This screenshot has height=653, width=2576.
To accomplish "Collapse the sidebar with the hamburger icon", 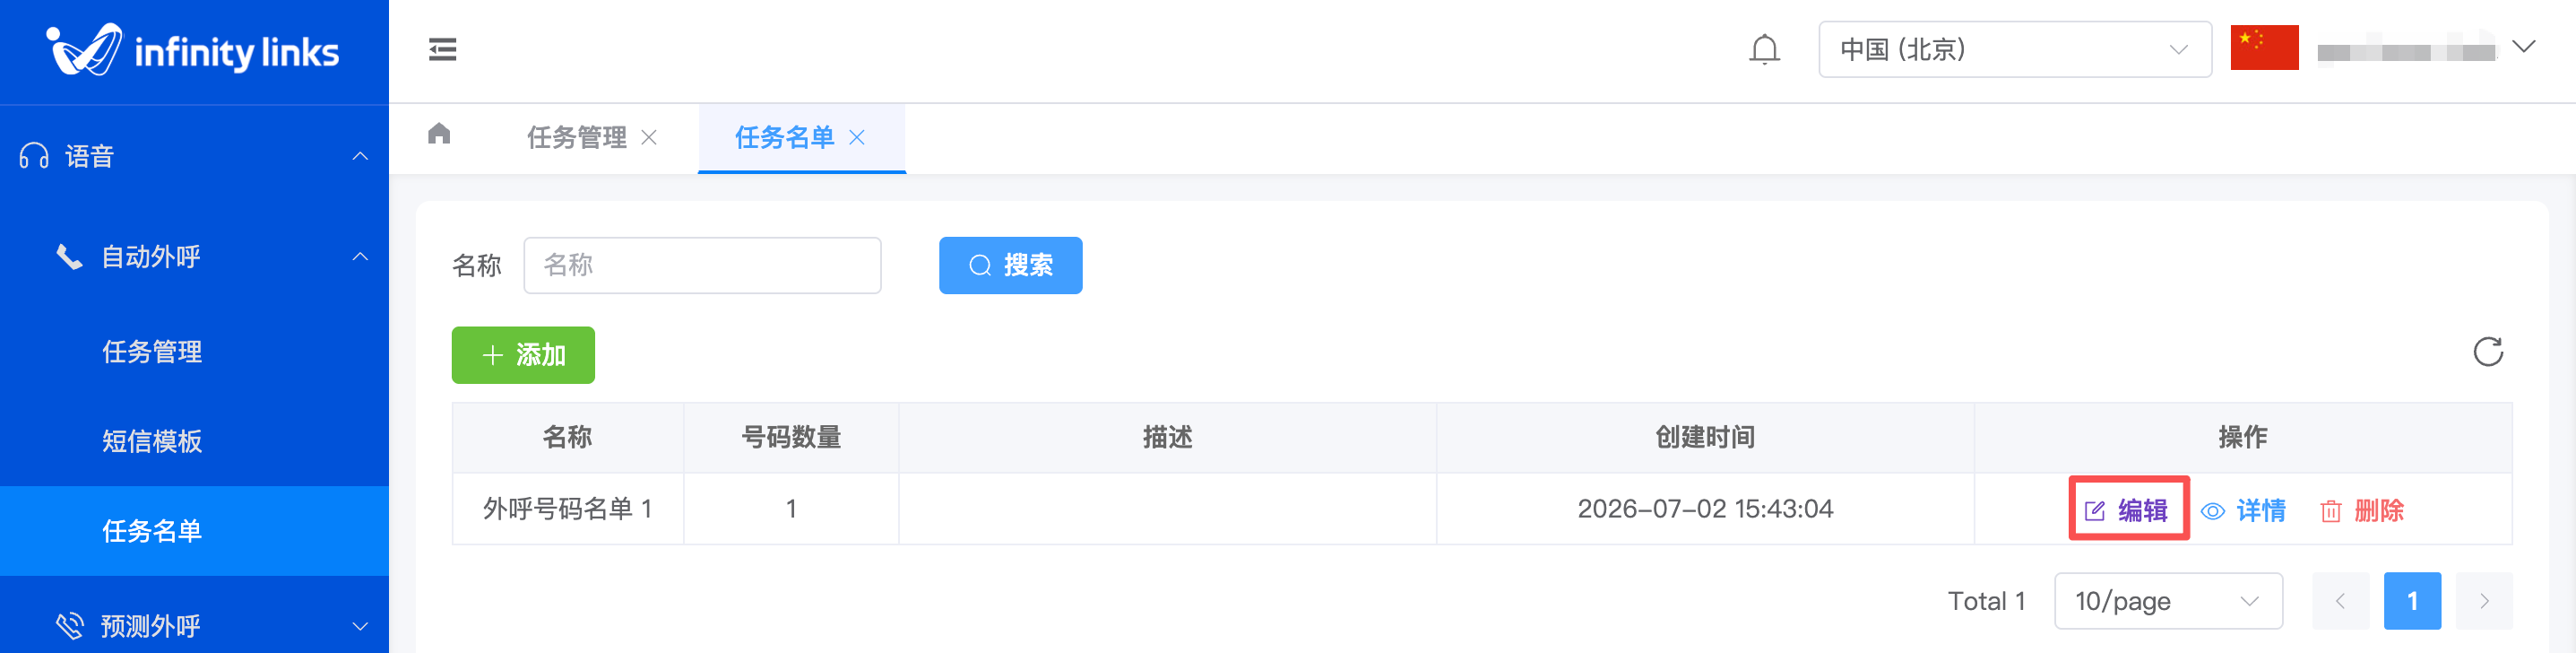I will [442, 49].
